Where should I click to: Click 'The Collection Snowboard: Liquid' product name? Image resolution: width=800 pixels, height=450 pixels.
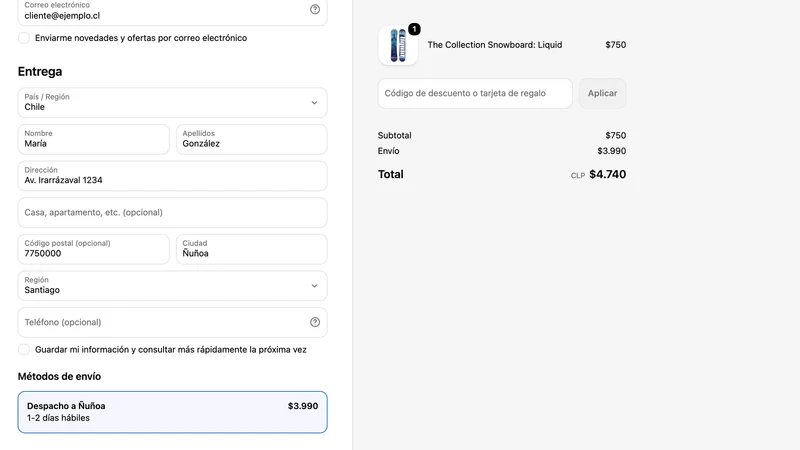[x=494, y=45]
